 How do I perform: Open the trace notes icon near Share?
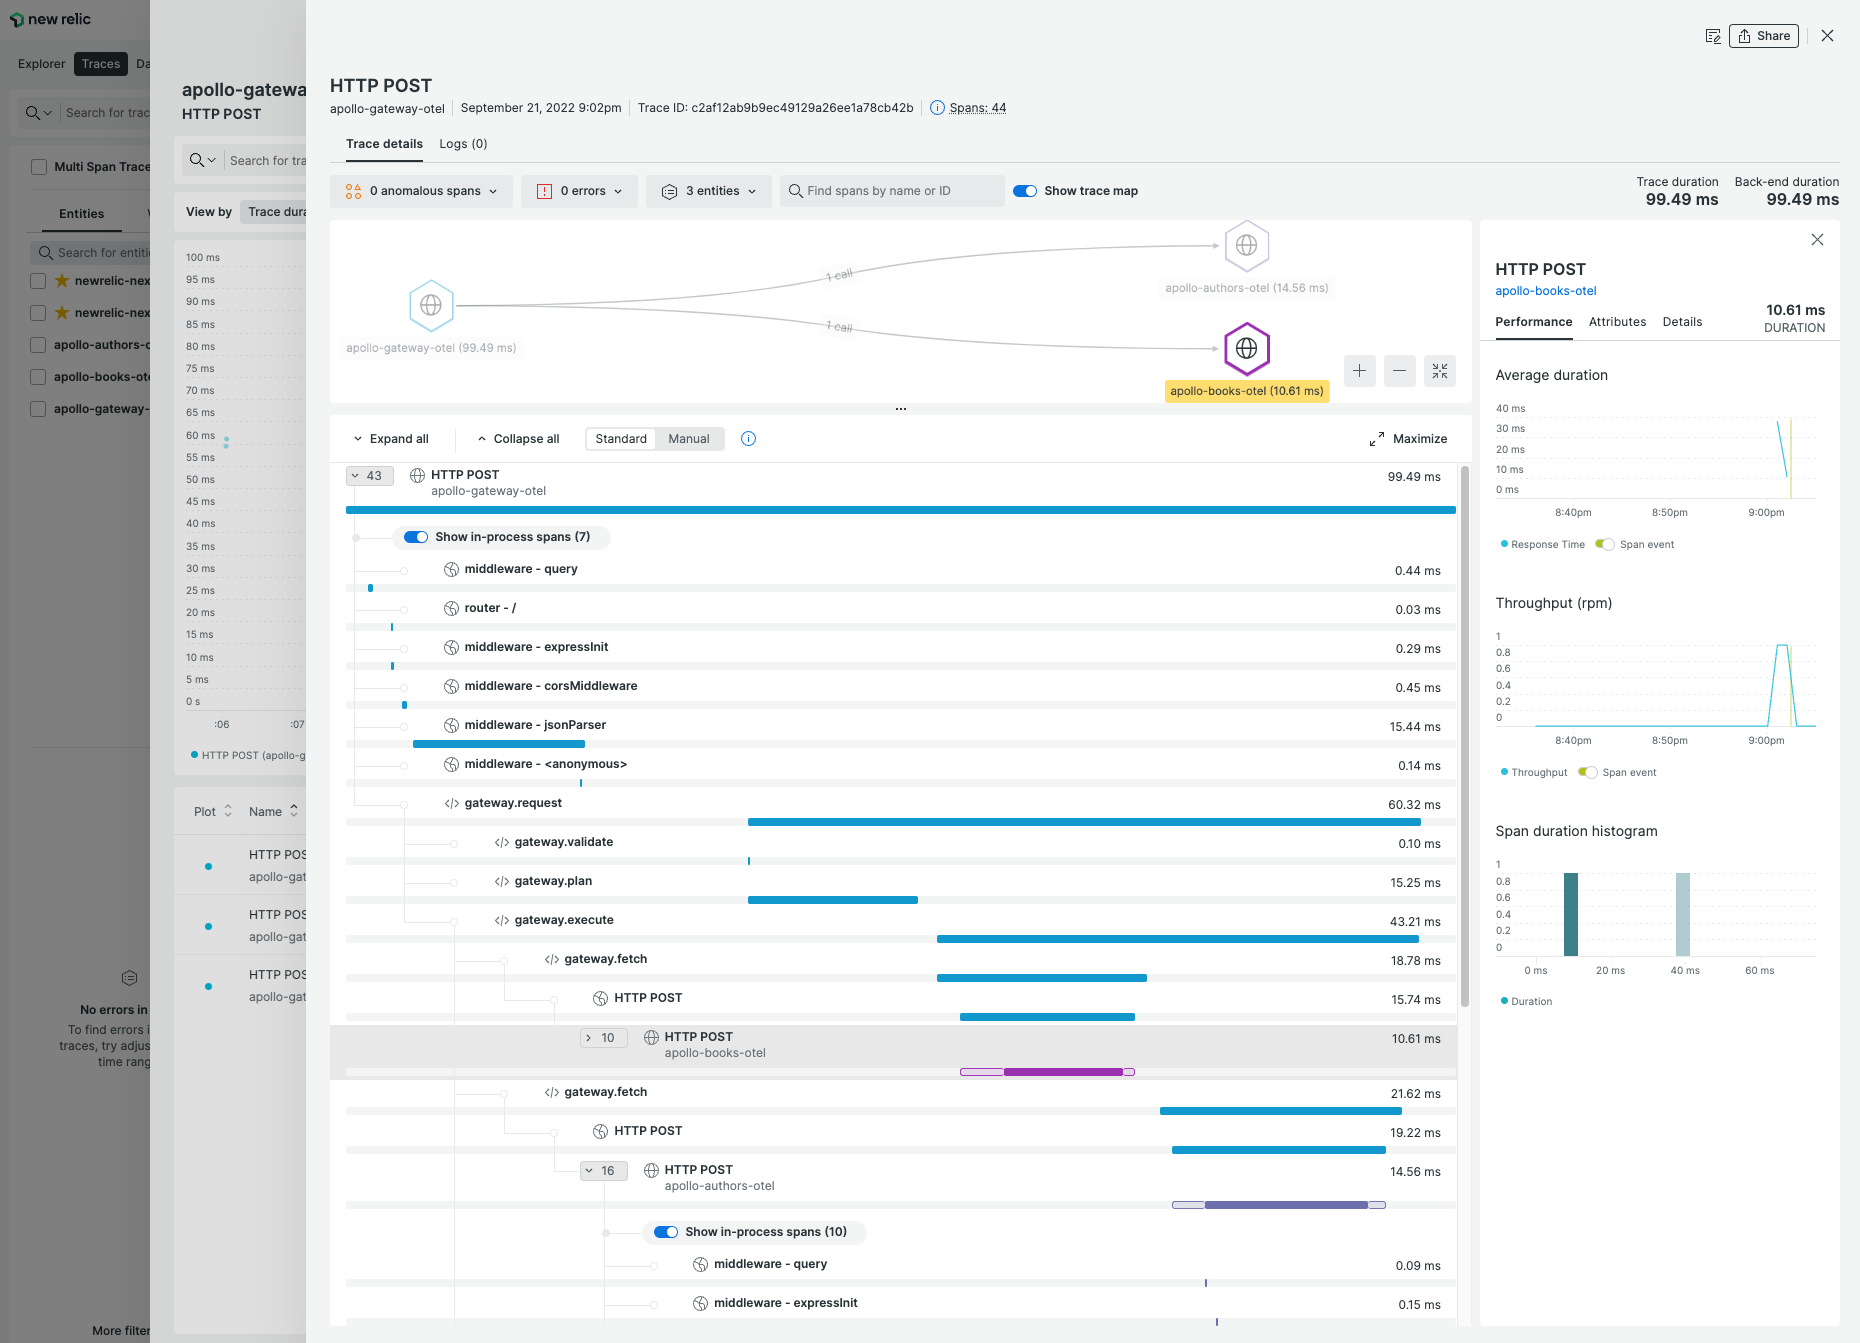click(1713, 35)
